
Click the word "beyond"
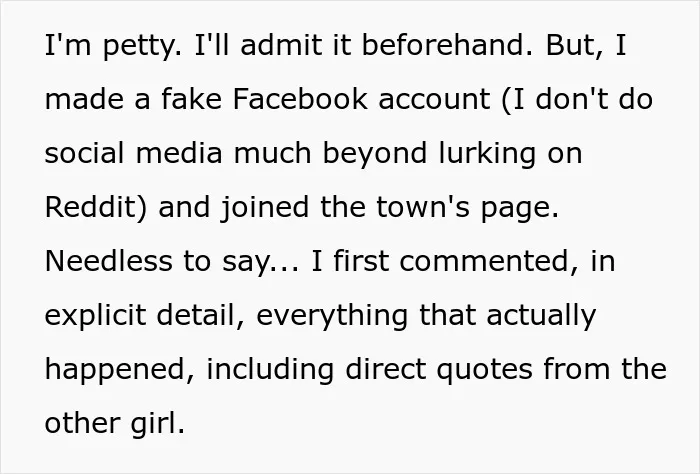[375, 154]
